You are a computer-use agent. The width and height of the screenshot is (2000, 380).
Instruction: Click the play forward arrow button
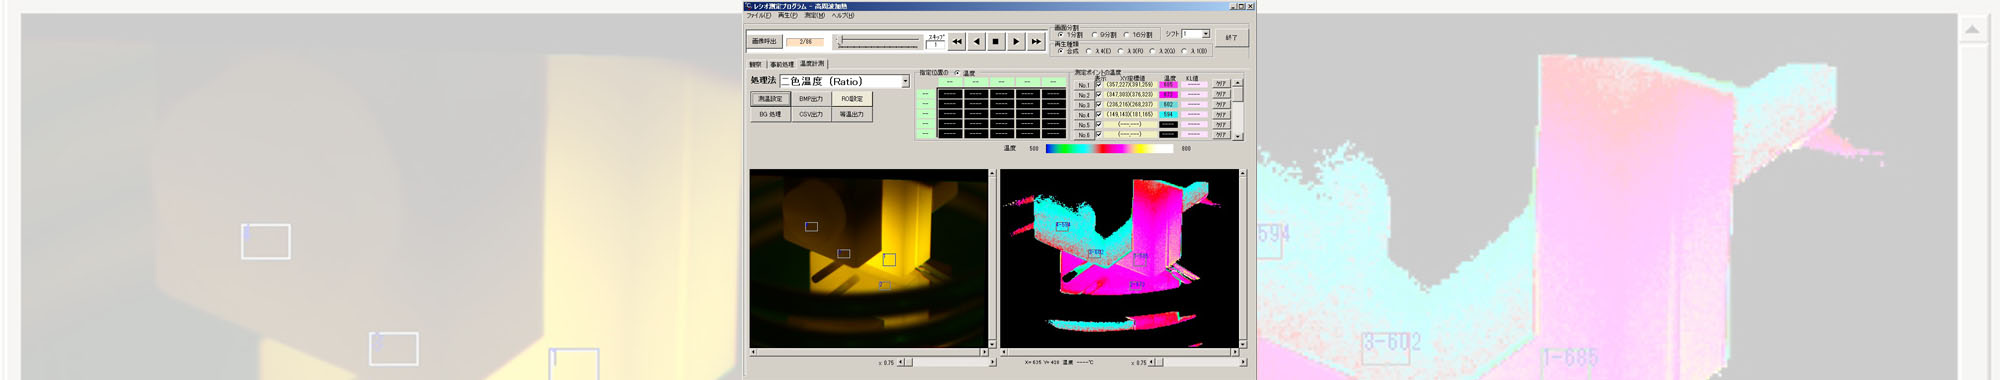[x=1016, y=42]
